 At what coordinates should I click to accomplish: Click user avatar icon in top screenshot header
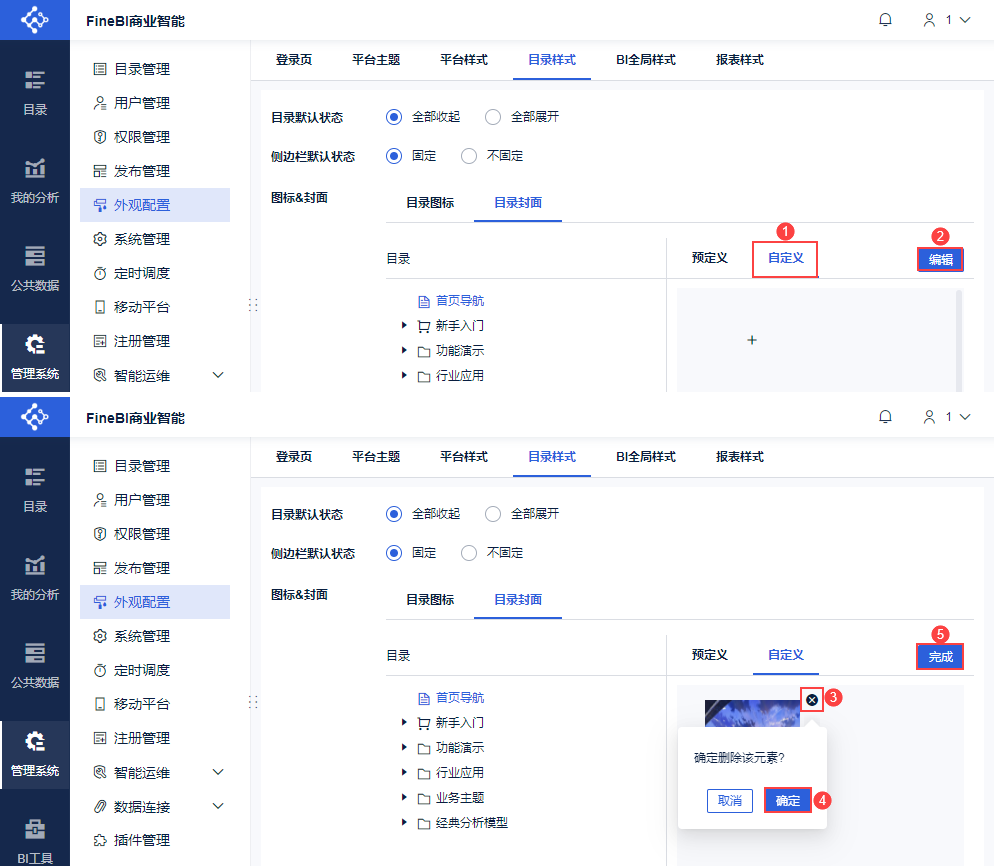[x=929, y=20]
